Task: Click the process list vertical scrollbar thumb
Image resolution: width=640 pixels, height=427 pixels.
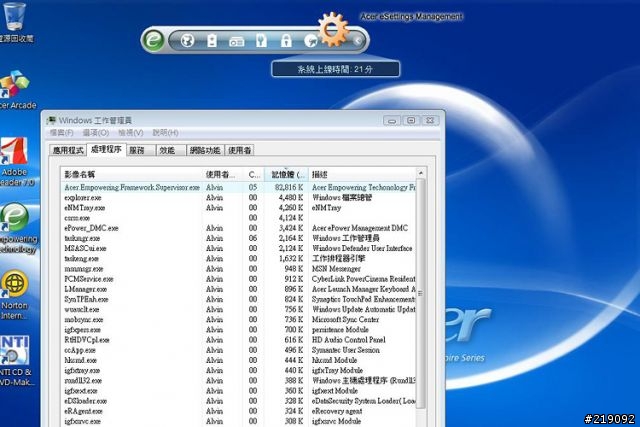Action: coord(421,293)
